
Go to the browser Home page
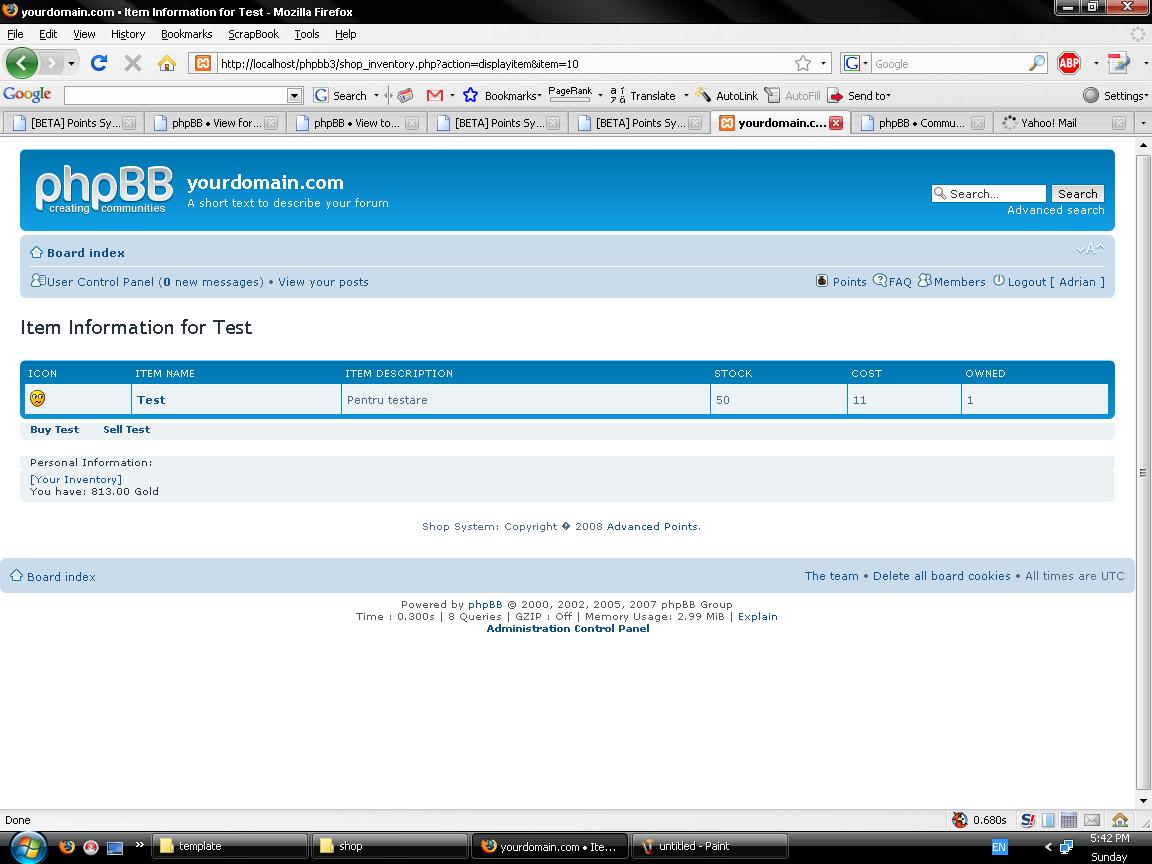click(x=167, y=63)
